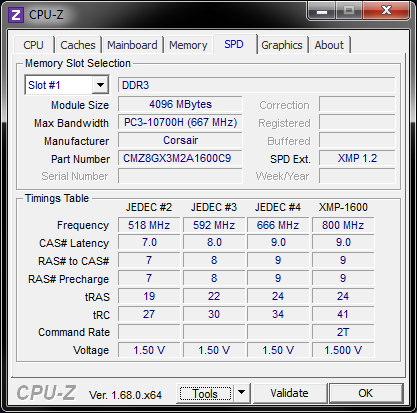Click the Tools button

click(x=205, y=394)
